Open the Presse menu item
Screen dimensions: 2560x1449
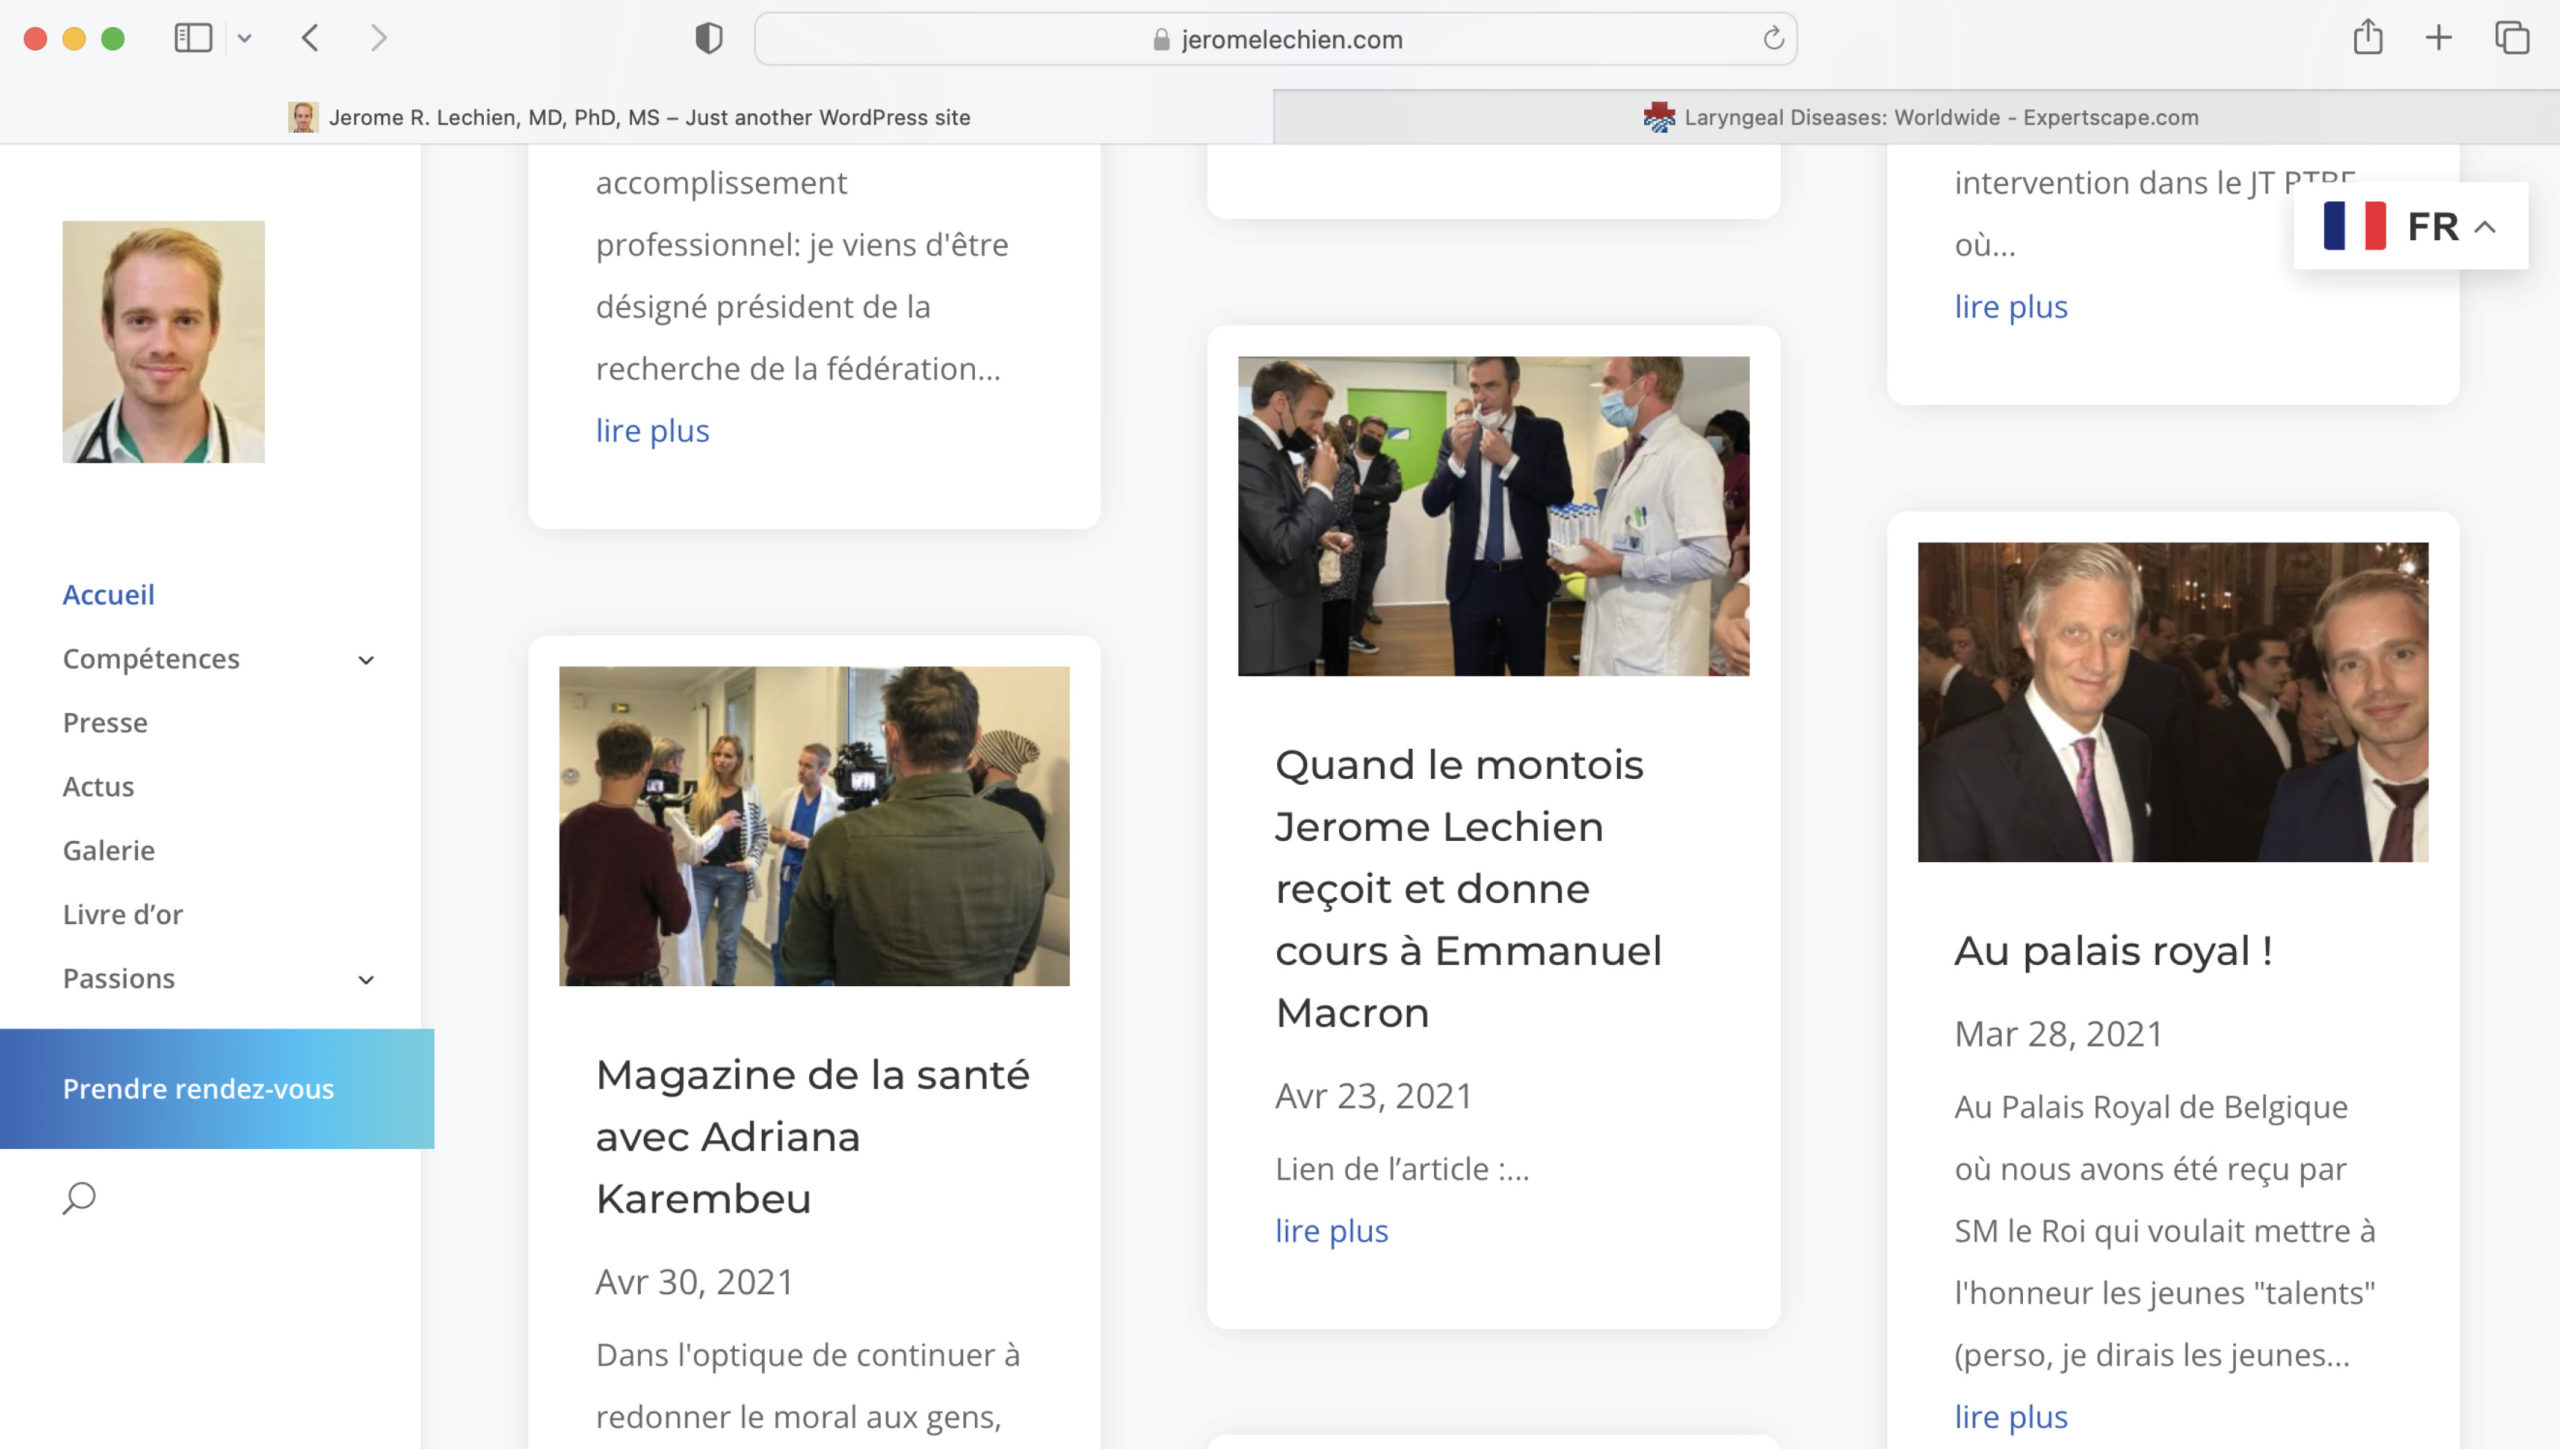105,723
